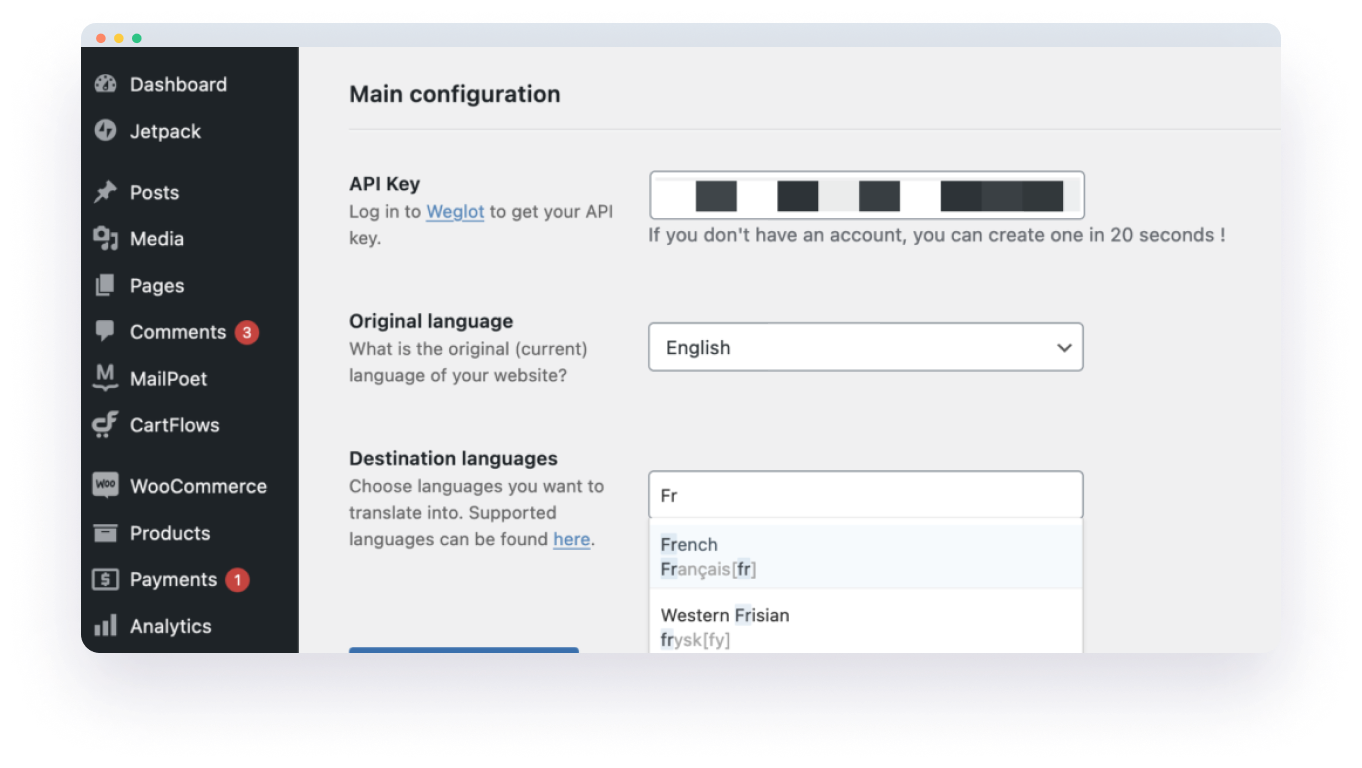Open the Original language dropdown showing English
Image resolution: width=1362 pixels, height=768 pixels.
[x=865, y=347]
